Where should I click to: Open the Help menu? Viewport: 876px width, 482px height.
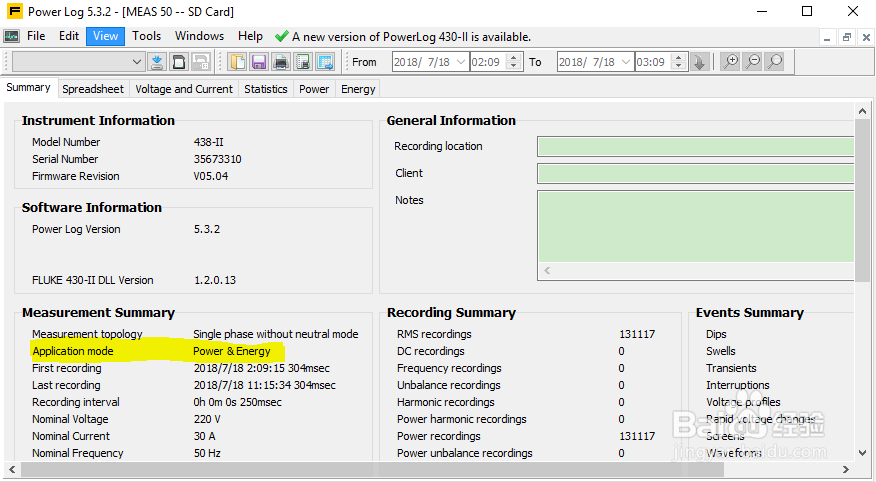click(x=250, y=36)
